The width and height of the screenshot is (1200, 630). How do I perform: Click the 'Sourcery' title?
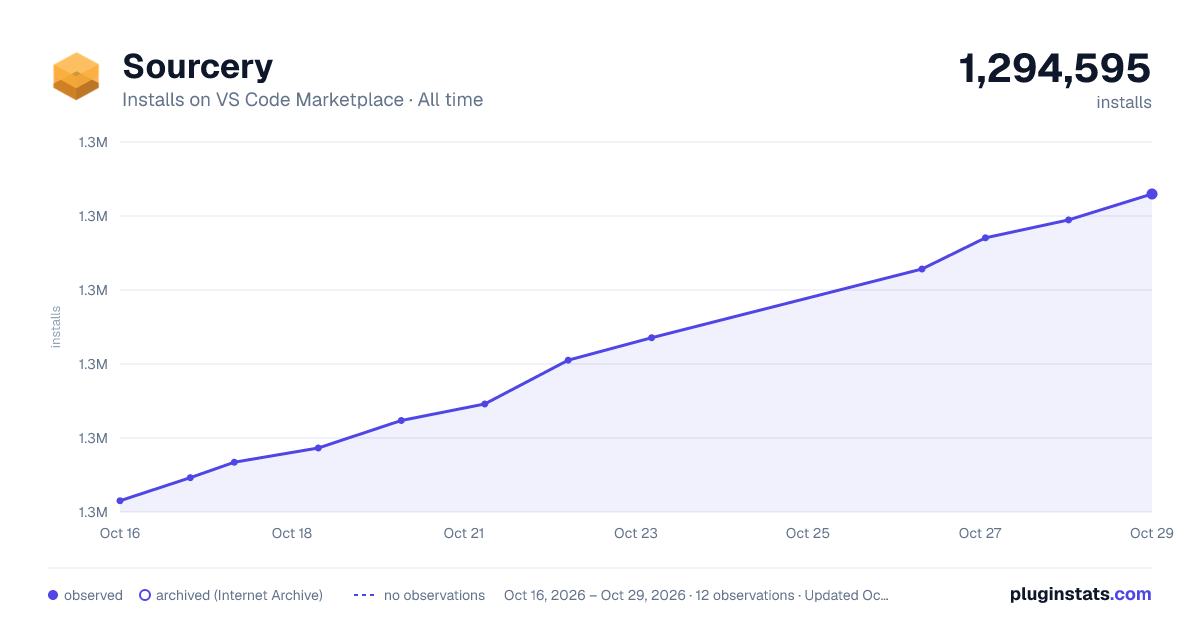click(x=197, y=66)
